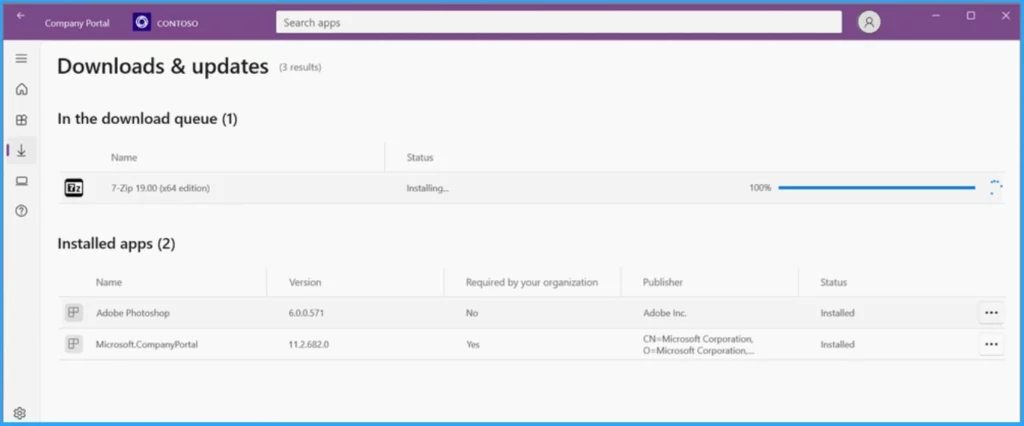The width and height of the screenshot is (1024, 426).
Task: Click the 7-Zip app icon
Action: pyautogui.click(x=74, y=188)
